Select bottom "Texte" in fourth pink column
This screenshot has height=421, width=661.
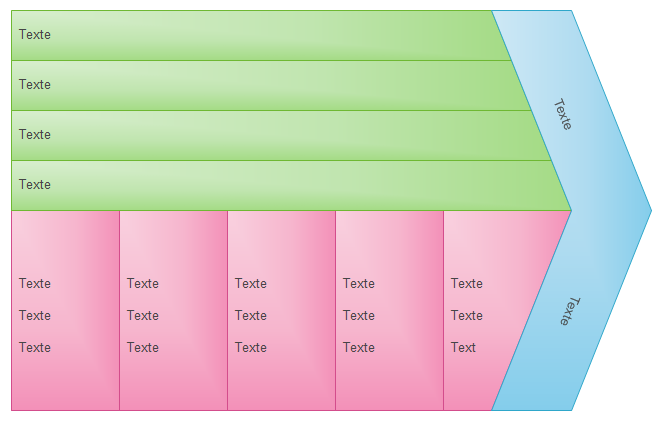pos(359,348)
